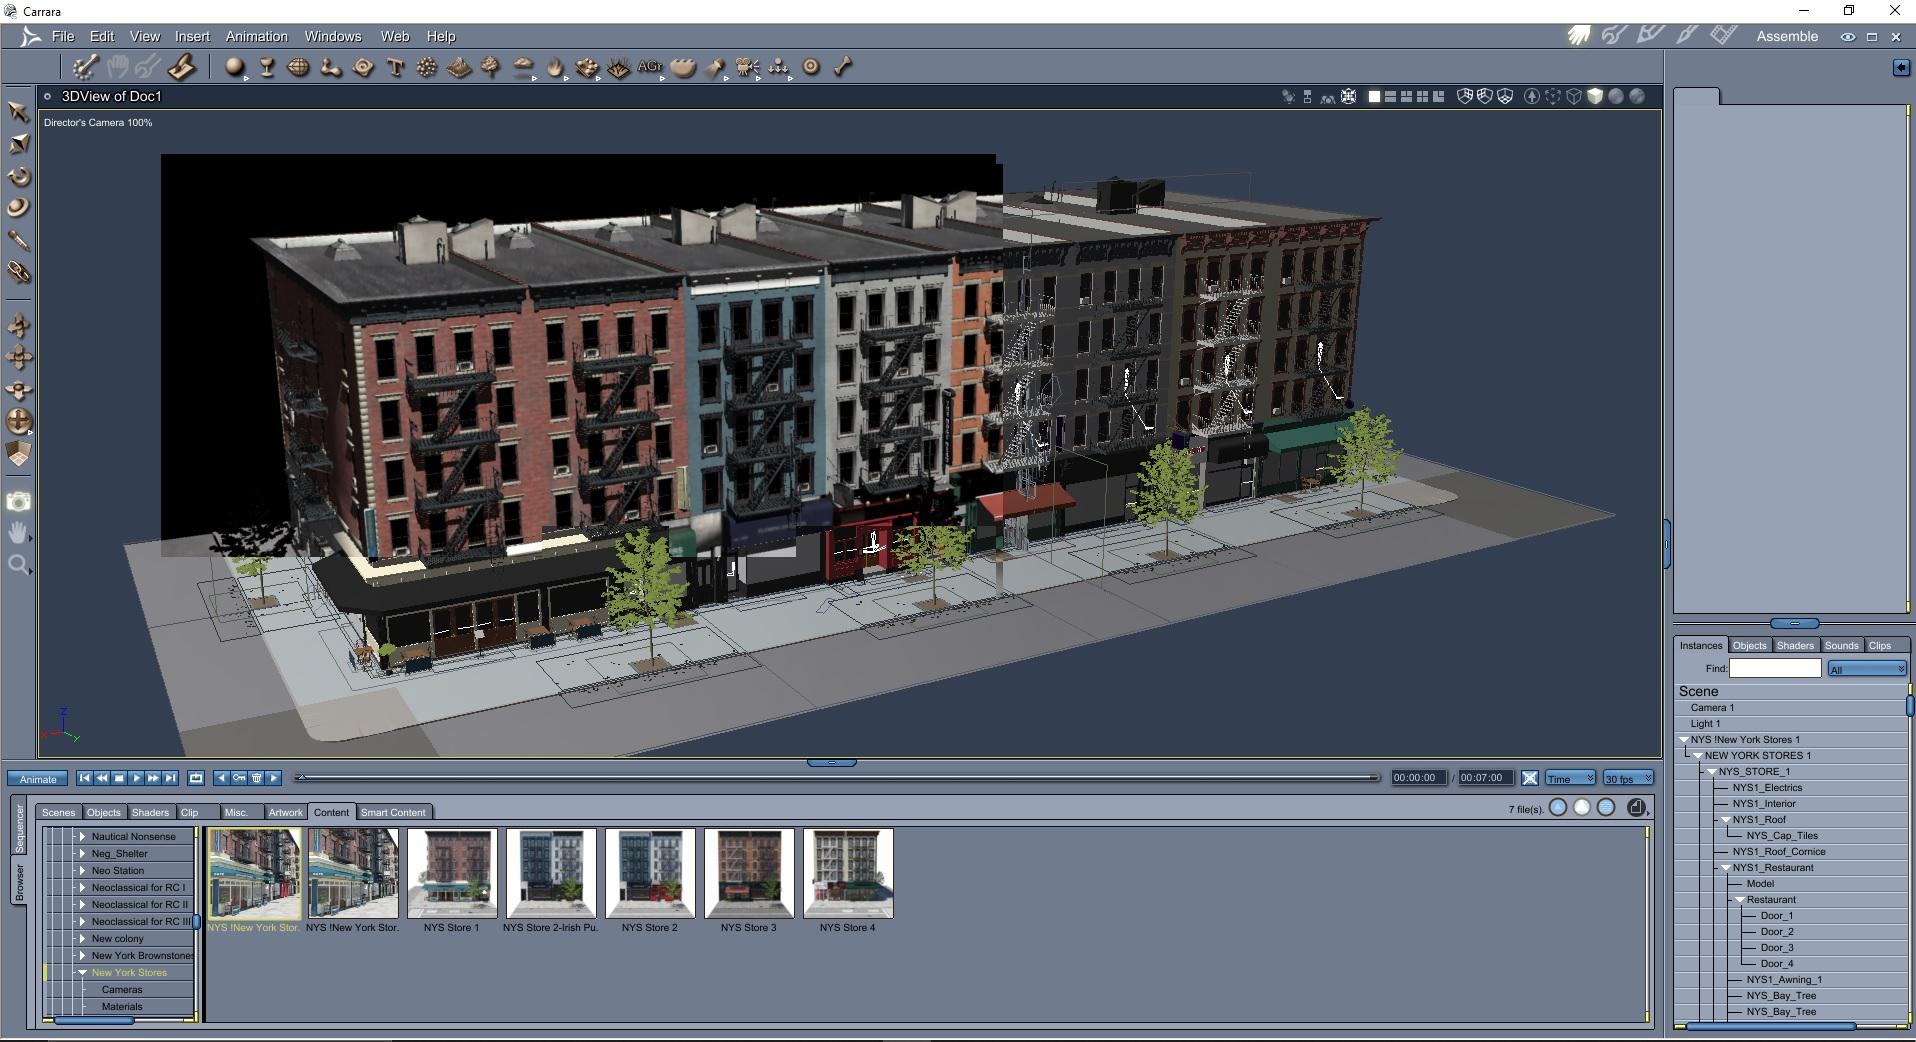Switch to the Objects tab in instances panel

click(x=1749, y=645)
